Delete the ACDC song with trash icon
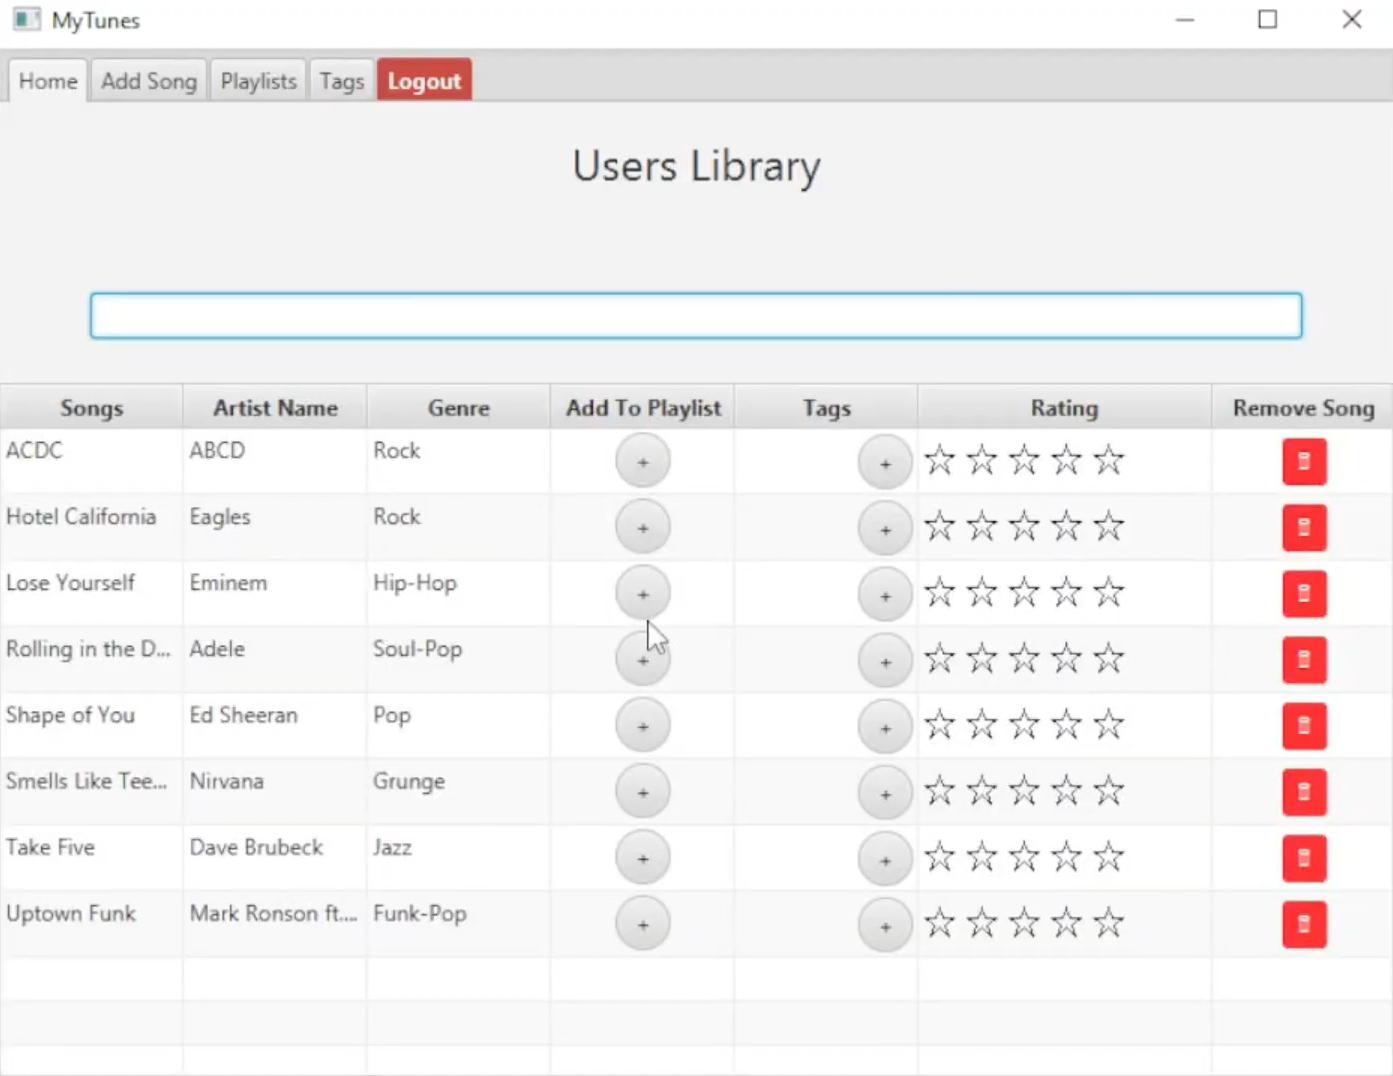Image resolution: width=1393 pixels, height=1076 pixels. point(1304,461)
